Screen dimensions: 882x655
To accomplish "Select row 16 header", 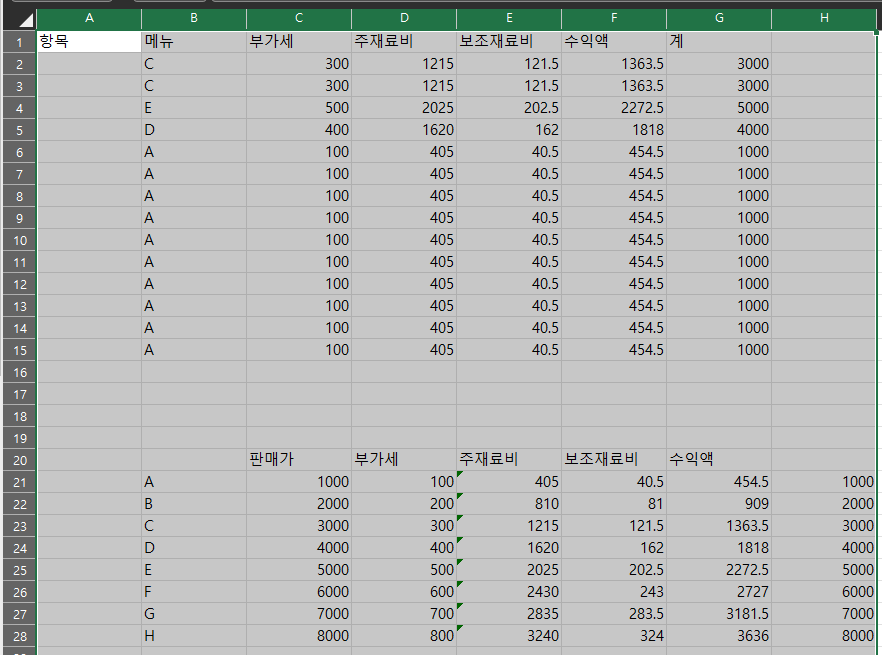I will click(20, 373).
